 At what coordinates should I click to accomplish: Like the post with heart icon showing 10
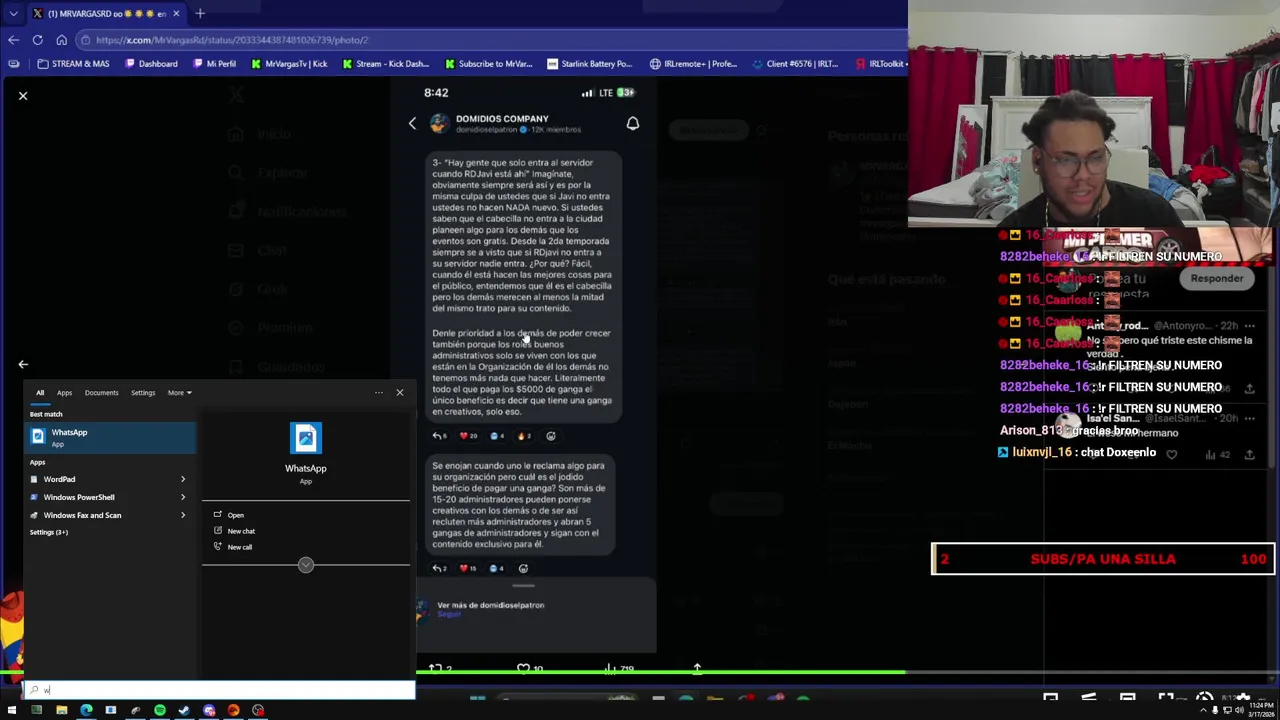(523, 668)
